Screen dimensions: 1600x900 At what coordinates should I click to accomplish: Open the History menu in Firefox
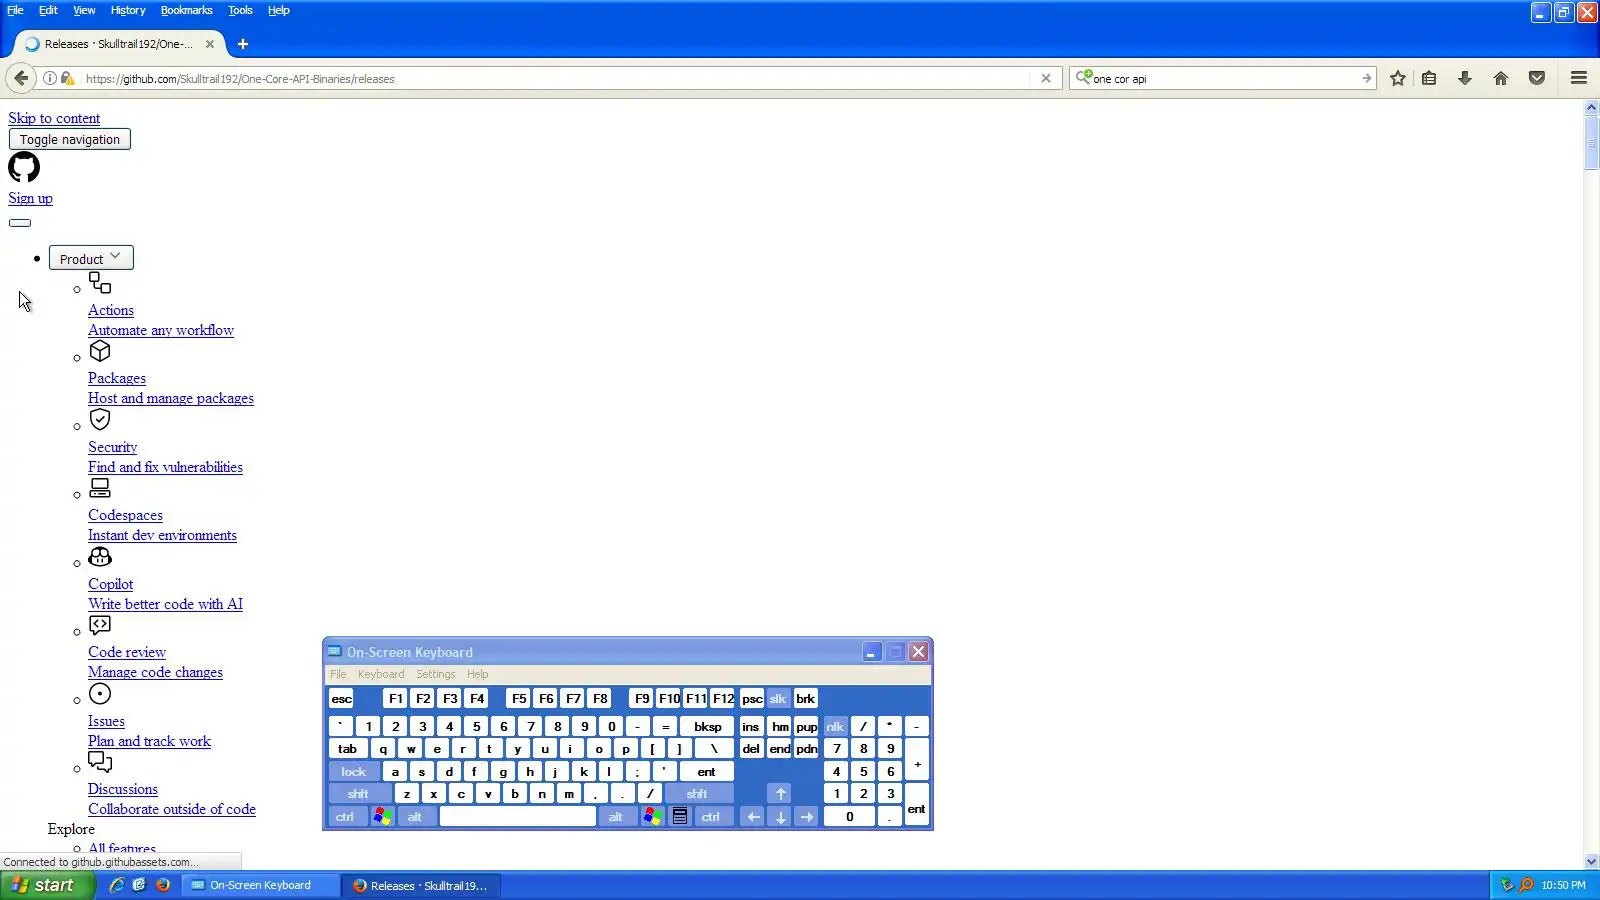click(x=128, y=10)
